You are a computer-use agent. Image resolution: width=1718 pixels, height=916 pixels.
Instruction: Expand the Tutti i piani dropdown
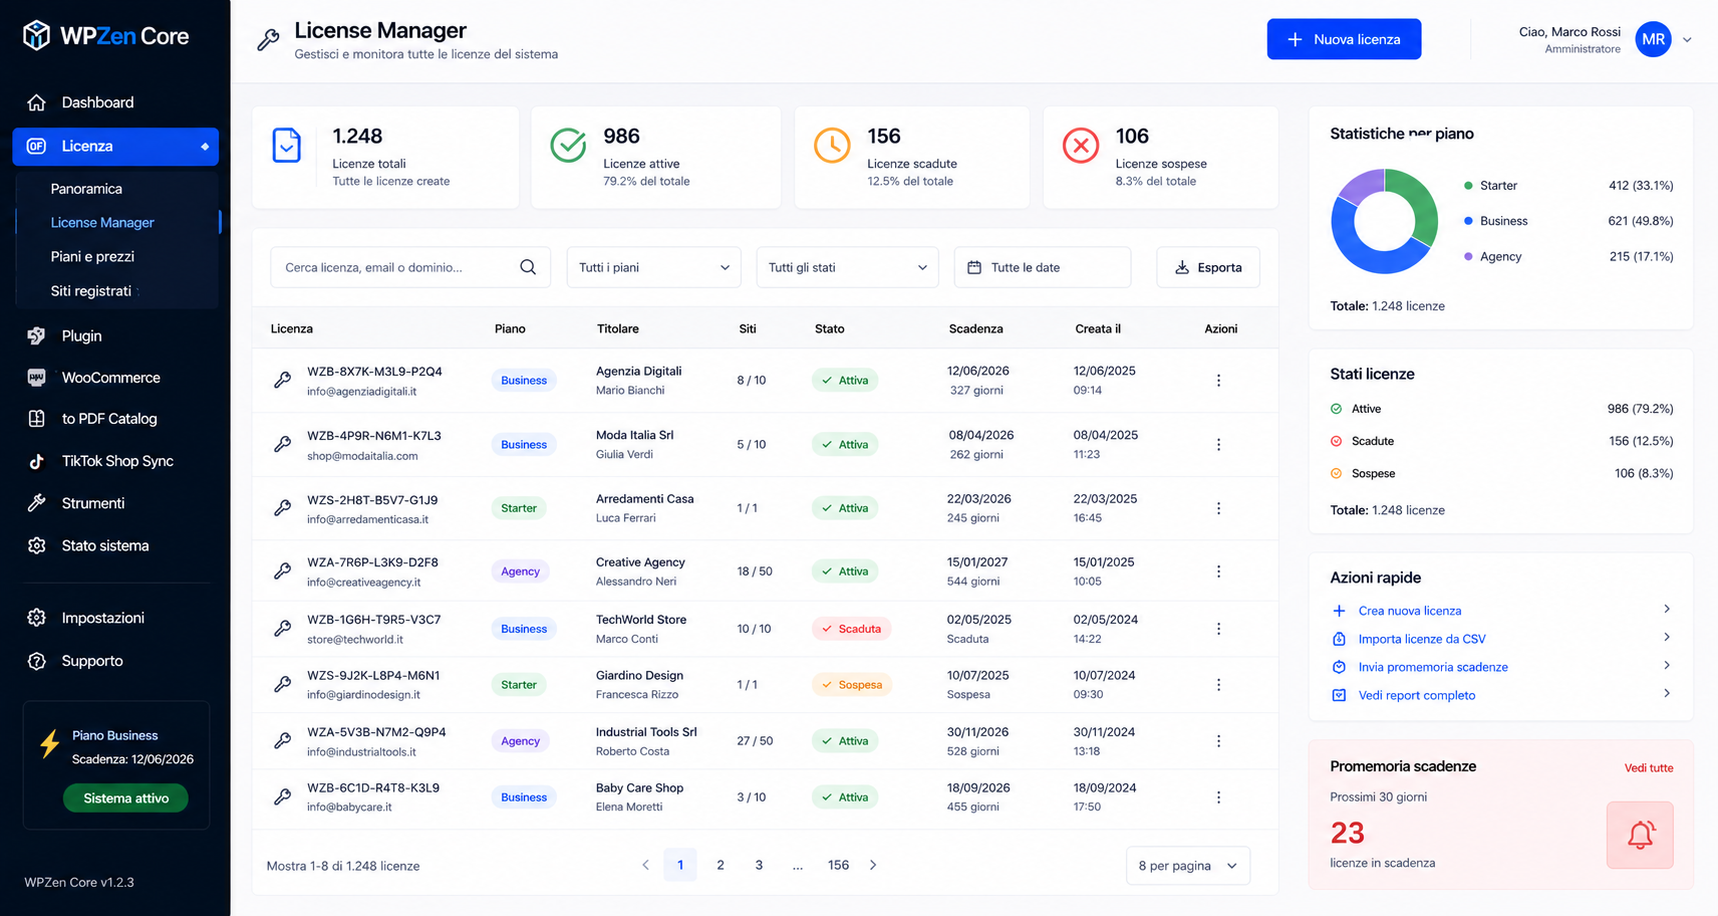[x=654, y=267]
